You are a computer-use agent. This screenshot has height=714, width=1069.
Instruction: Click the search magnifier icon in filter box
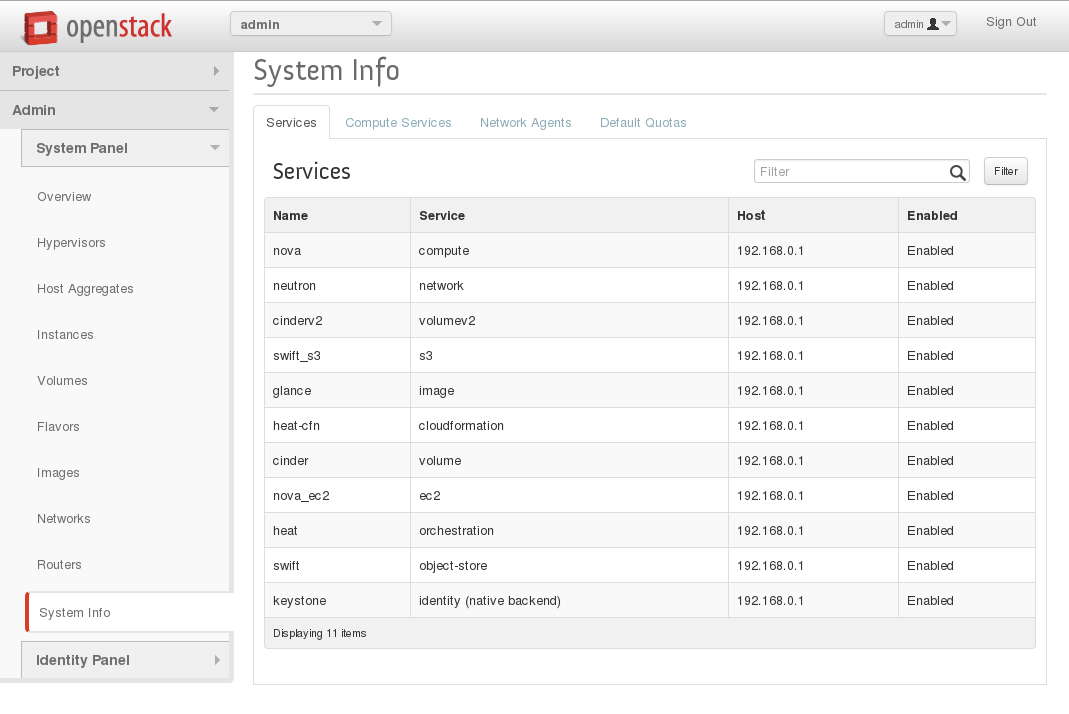[x=957, y=173]
